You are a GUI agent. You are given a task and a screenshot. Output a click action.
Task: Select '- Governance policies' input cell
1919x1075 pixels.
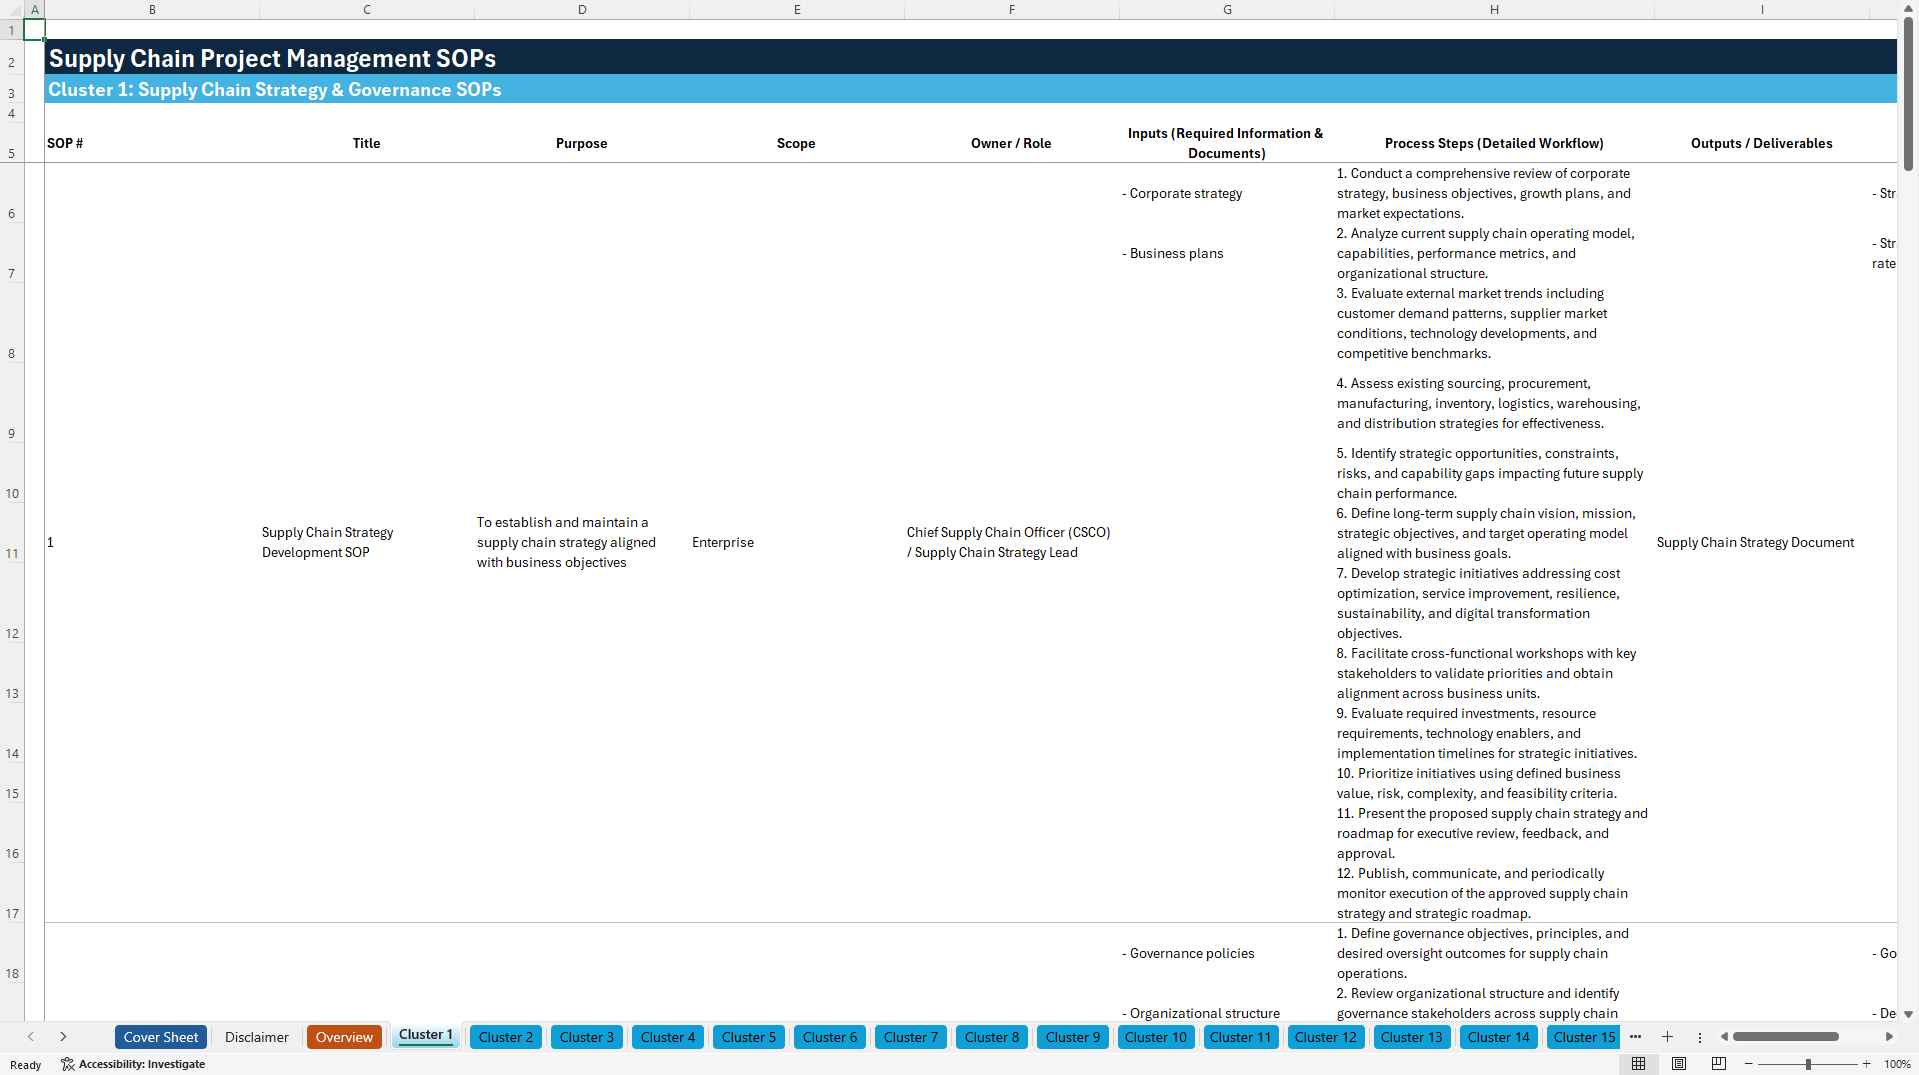[x=1227, y=953]
